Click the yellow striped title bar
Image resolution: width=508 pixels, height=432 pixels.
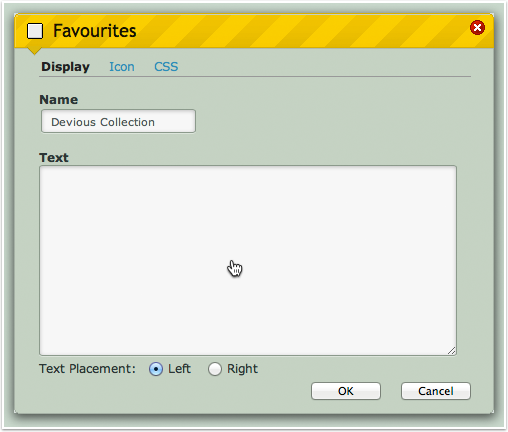[x=254, y=31]
